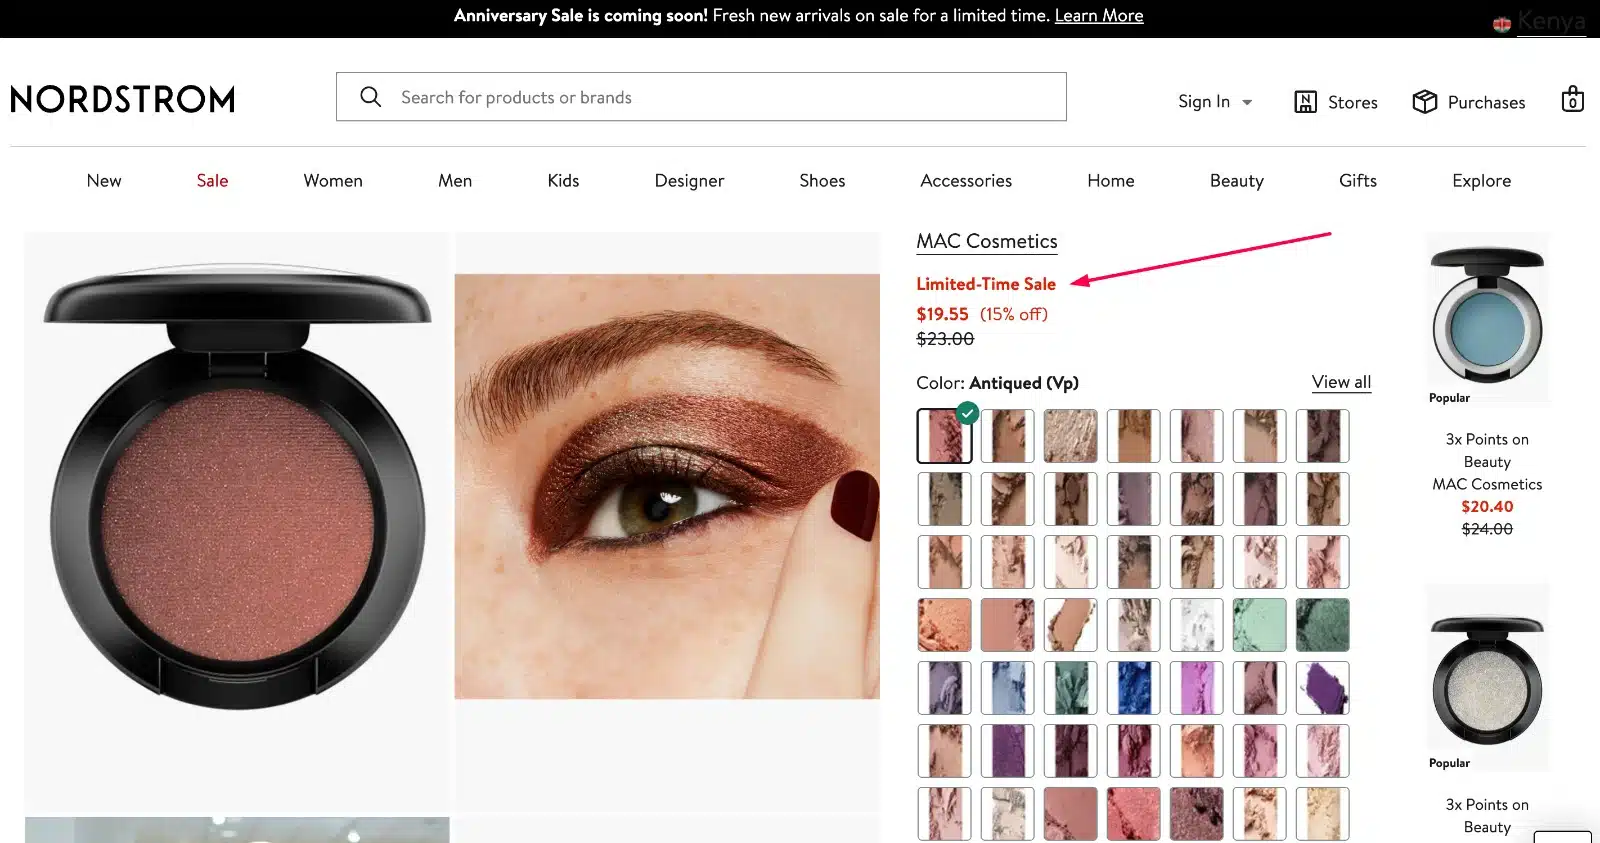Click the Kenya country flag icon
This screenshot has height=843, width=1600.
(1502, 24)
